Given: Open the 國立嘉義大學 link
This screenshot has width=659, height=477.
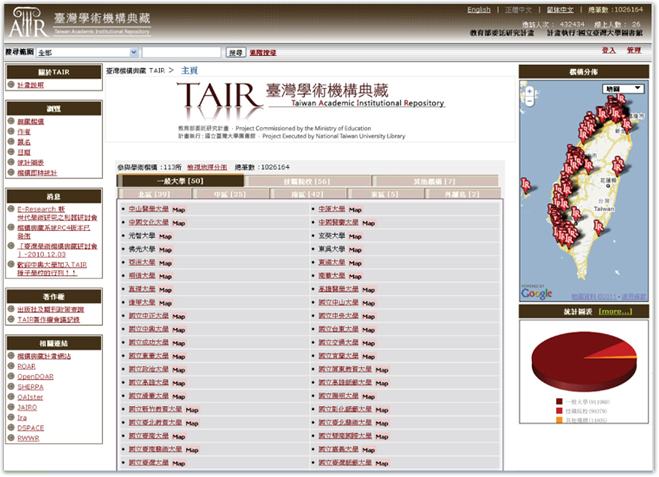Looking at the screenshot, I should (338, 449).
